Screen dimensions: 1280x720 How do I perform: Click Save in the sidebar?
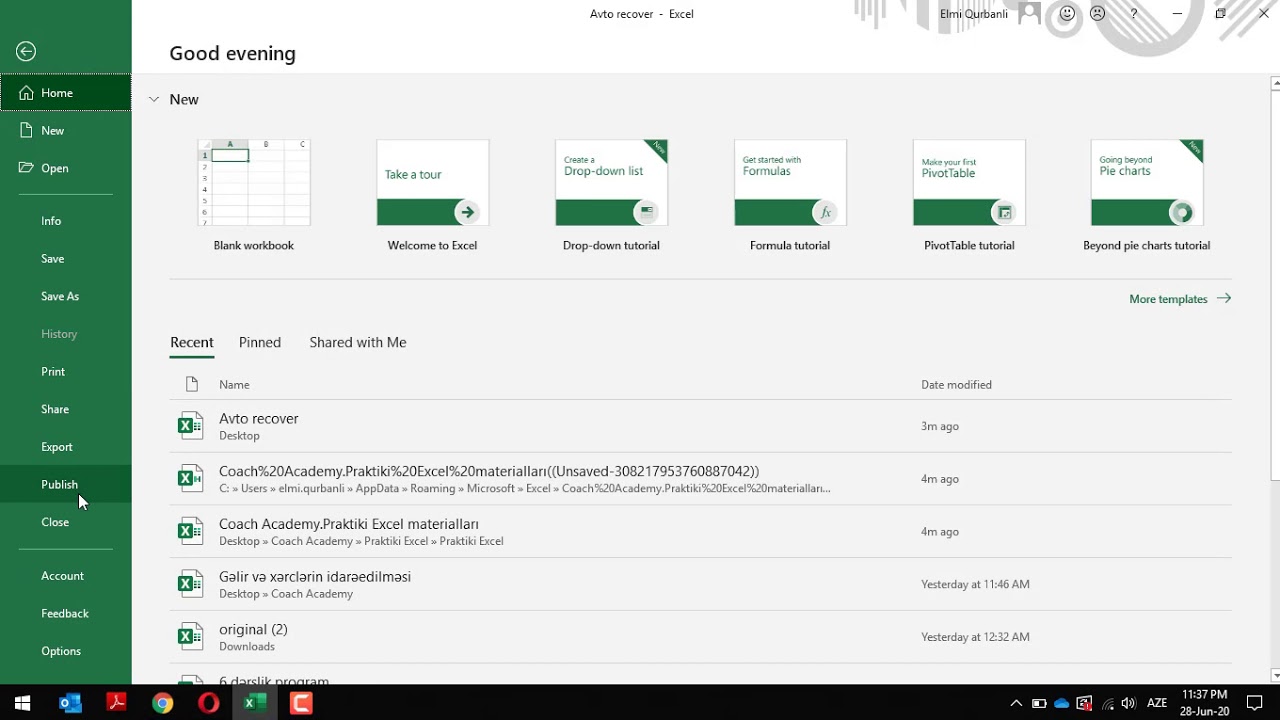(65, 259)
